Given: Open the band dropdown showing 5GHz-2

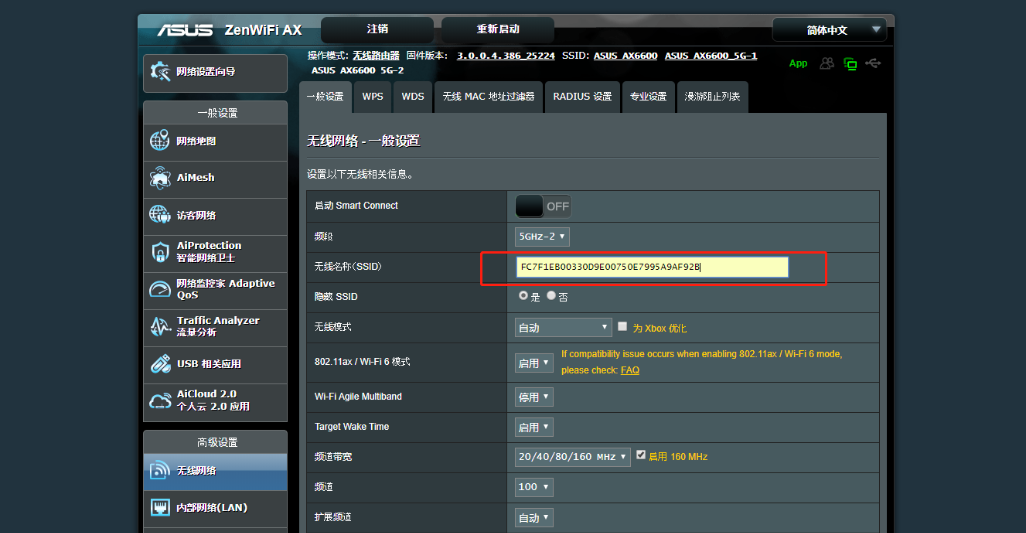Looking at the screenshot, I should (x=542, y=236).
